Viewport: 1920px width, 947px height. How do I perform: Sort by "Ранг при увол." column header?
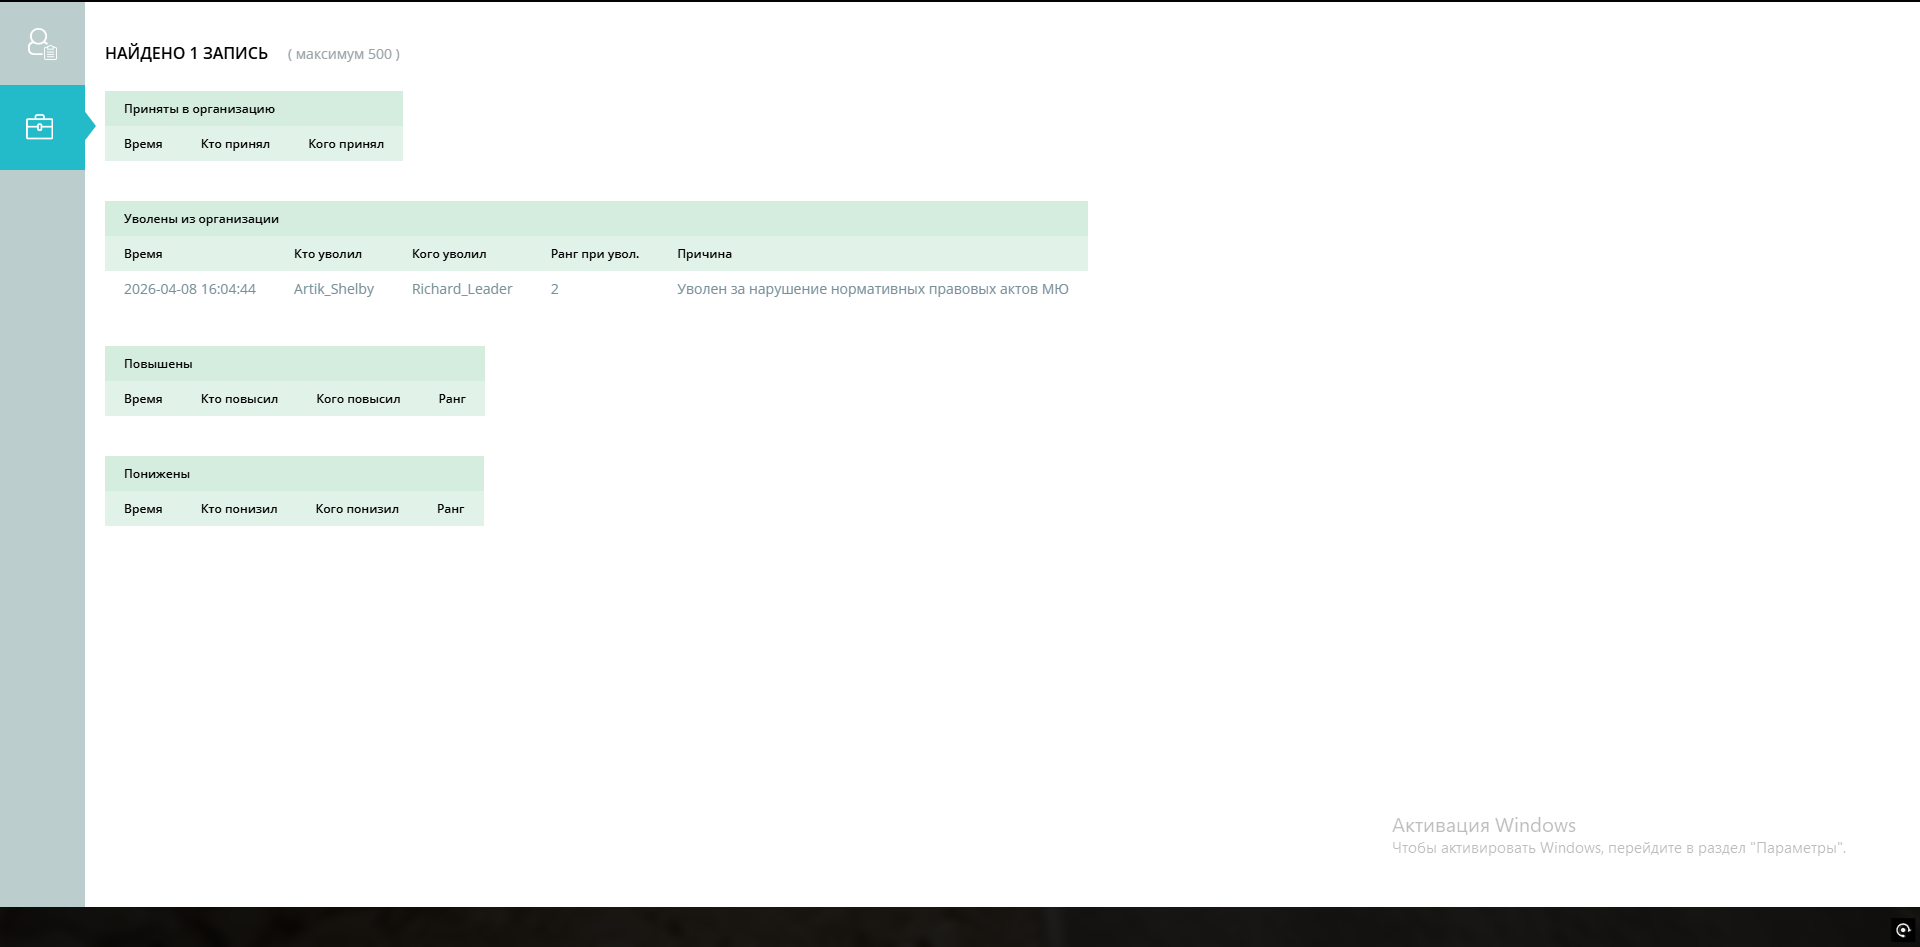coord(594,254)
